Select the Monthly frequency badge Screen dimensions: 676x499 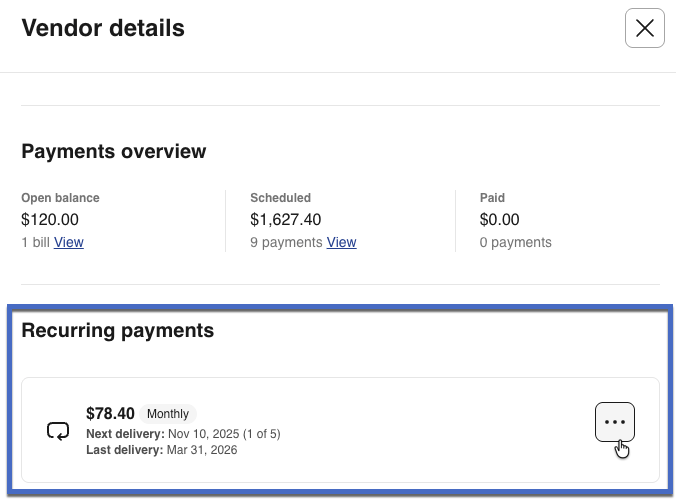pyautogui.click(x=168, y=413)
